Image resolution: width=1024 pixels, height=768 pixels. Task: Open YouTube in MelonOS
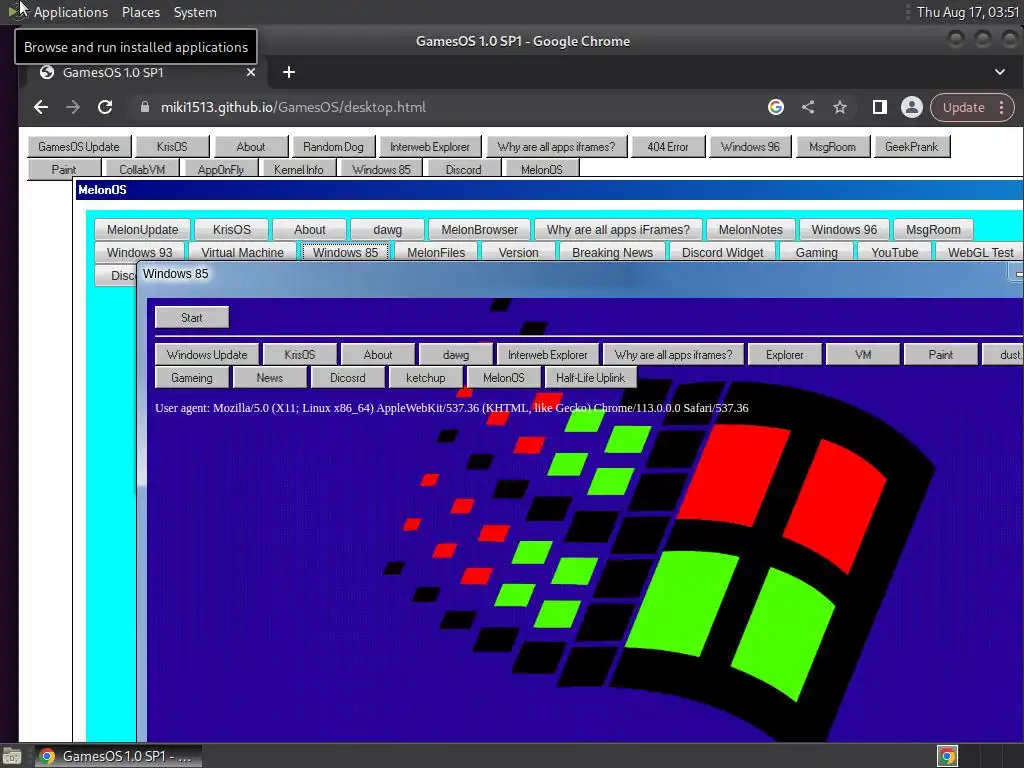click(895, 253)
